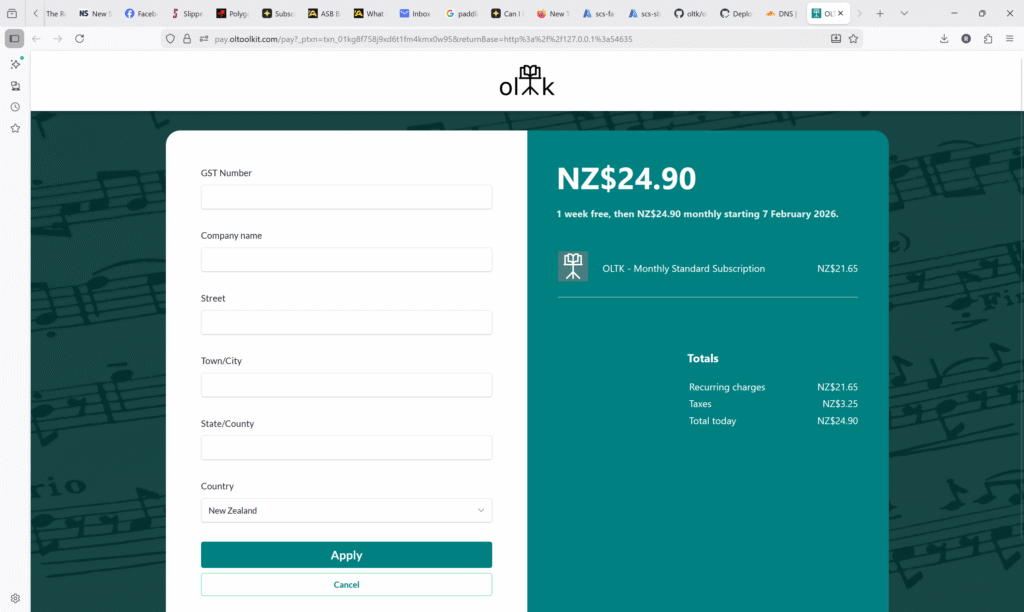Open sidebar settings gear icon
The image size is (1024, 612).
(15, 598)
